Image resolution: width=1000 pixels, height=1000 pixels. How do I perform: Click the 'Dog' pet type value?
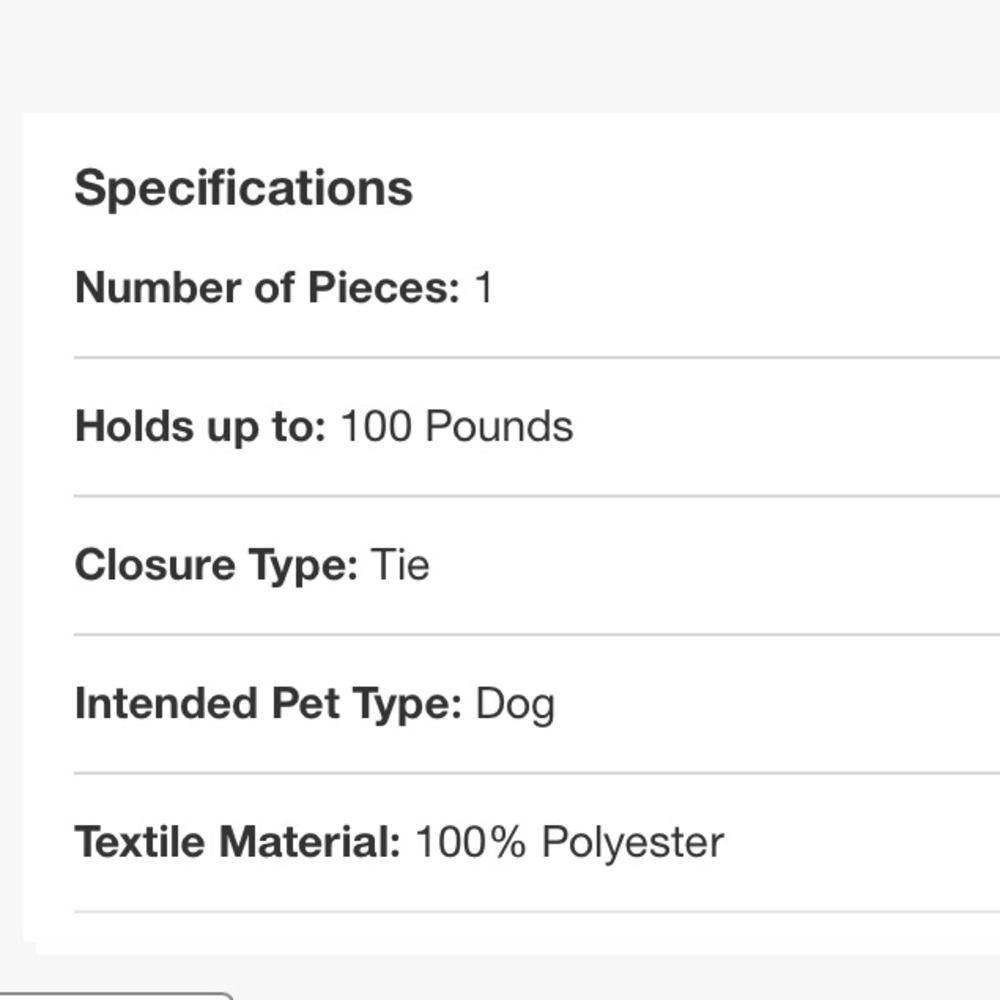click(x=515, y=705)
